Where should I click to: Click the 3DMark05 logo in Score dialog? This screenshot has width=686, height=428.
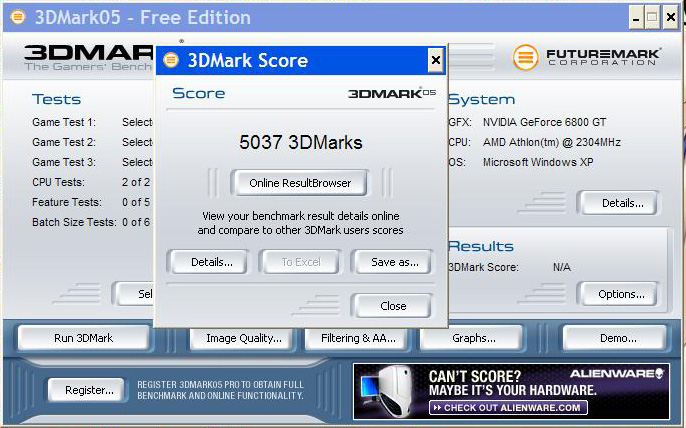coord(392,93)
